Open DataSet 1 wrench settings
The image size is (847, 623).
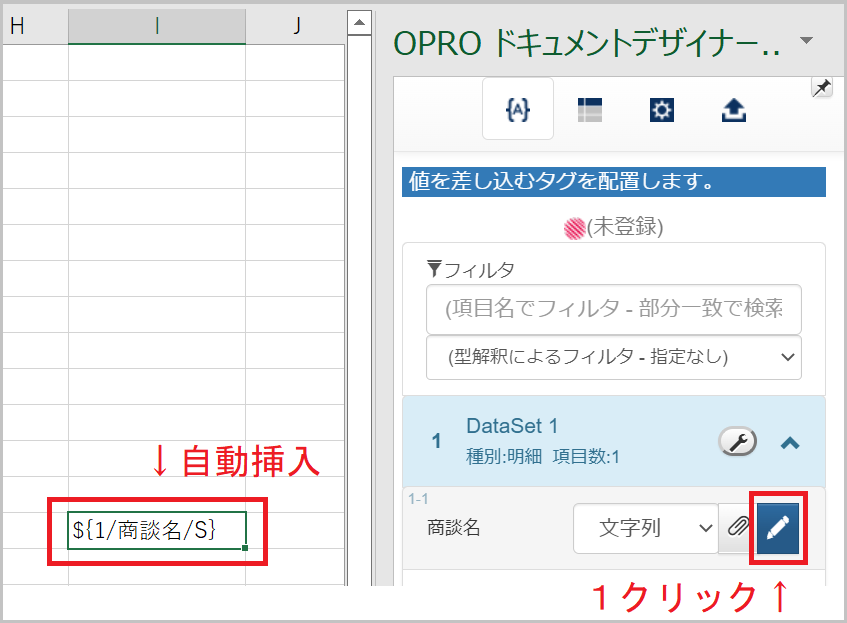pos(738,441)
